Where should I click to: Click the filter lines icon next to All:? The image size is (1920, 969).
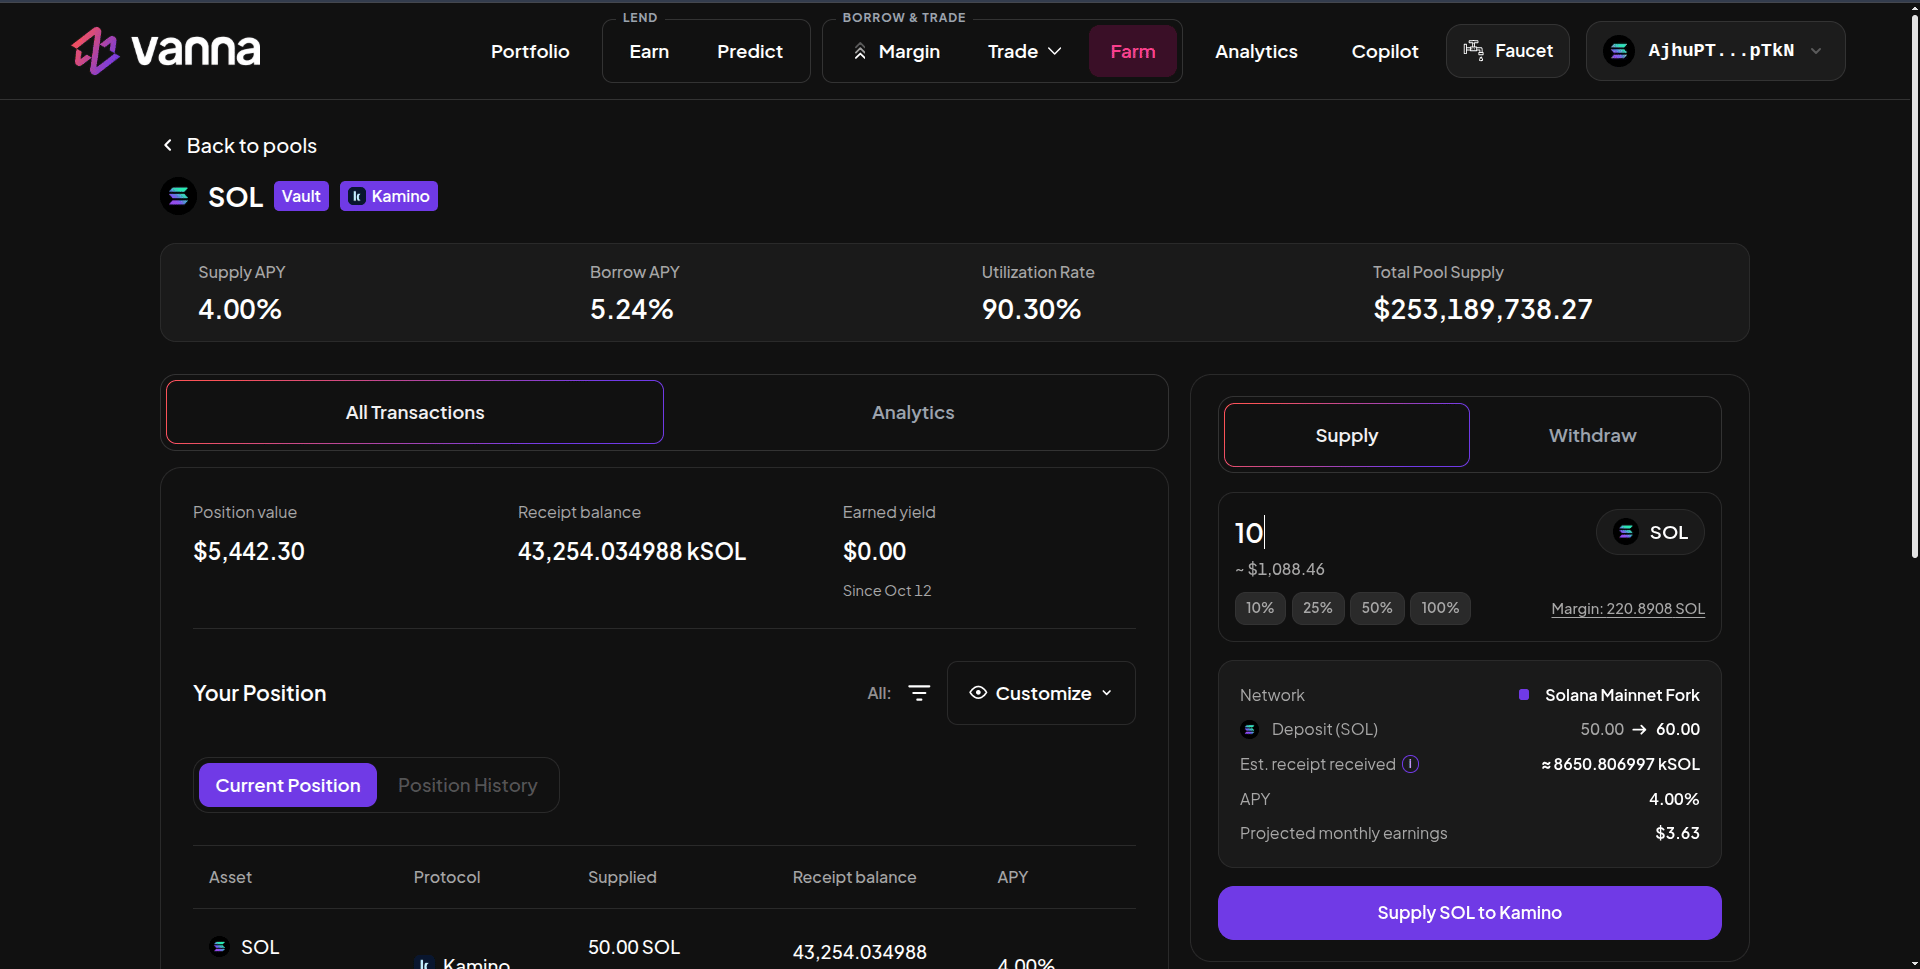pos(919,693)
